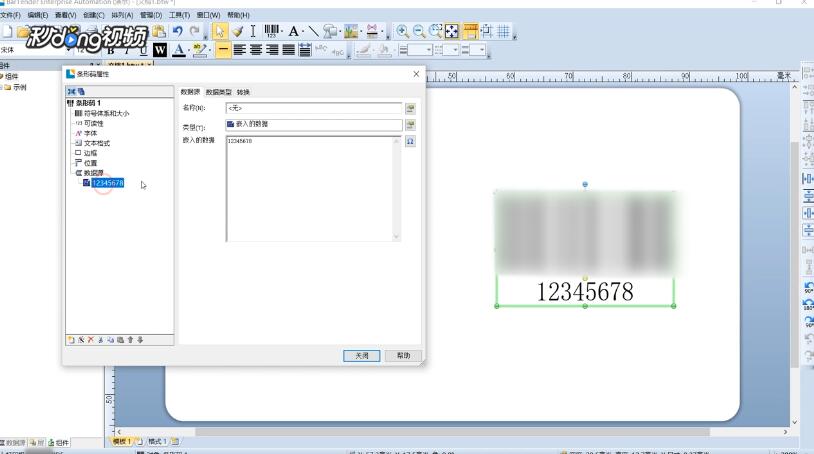Click the 关闭 button in dialog

coord(361,356)
